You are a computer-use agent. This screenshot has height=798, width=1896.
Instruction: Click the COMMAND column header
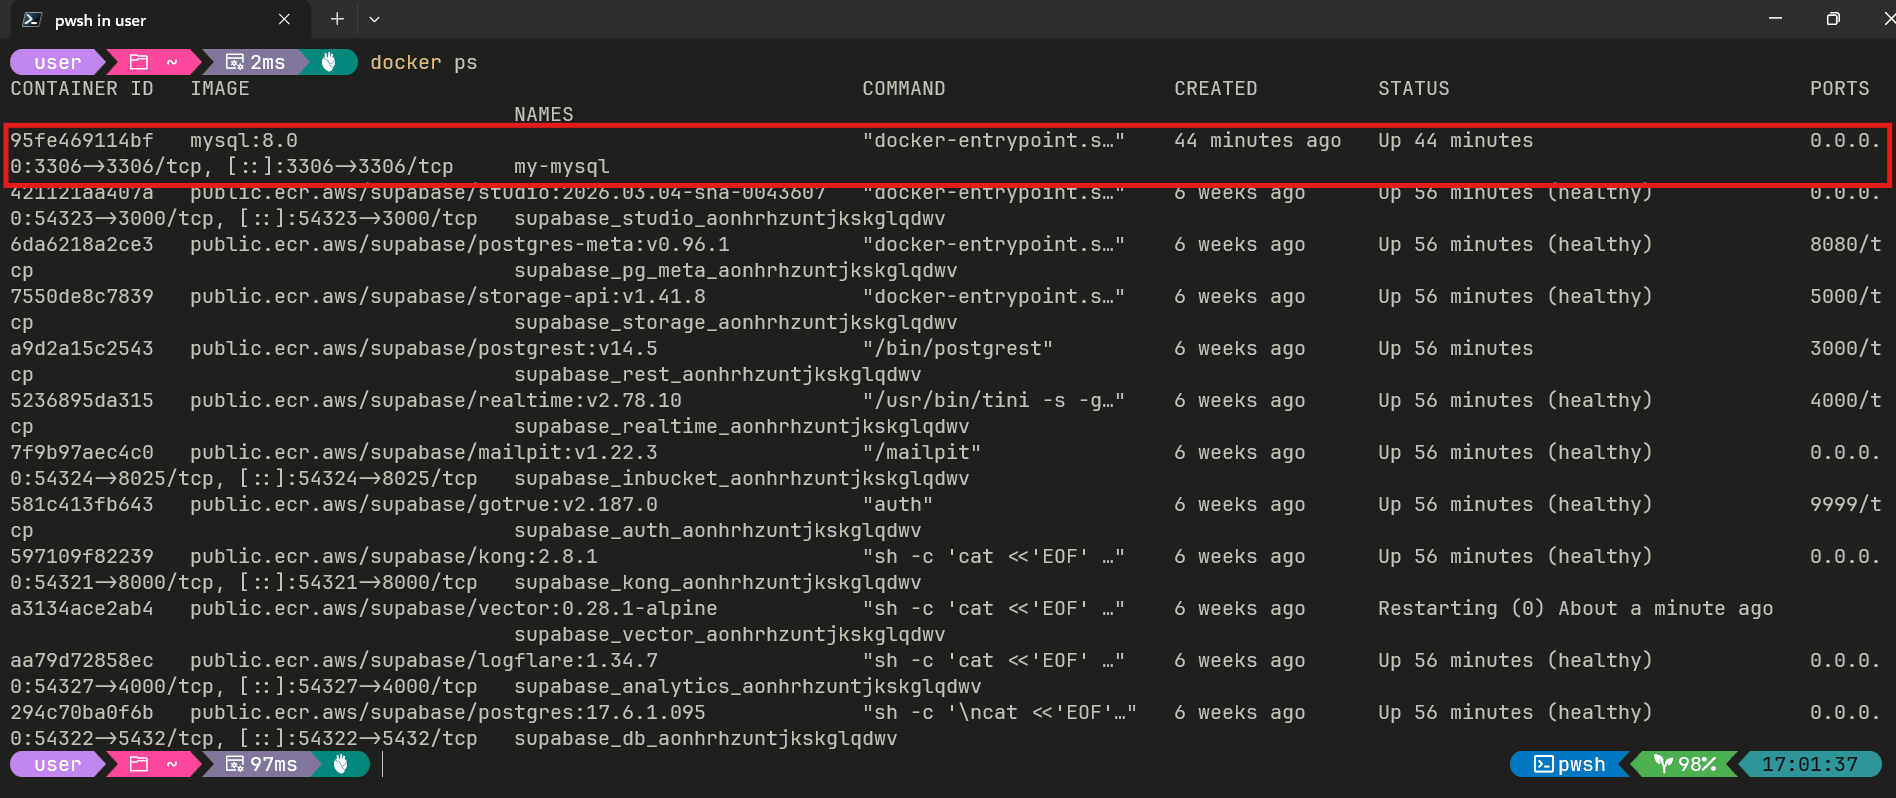(904, 88)
